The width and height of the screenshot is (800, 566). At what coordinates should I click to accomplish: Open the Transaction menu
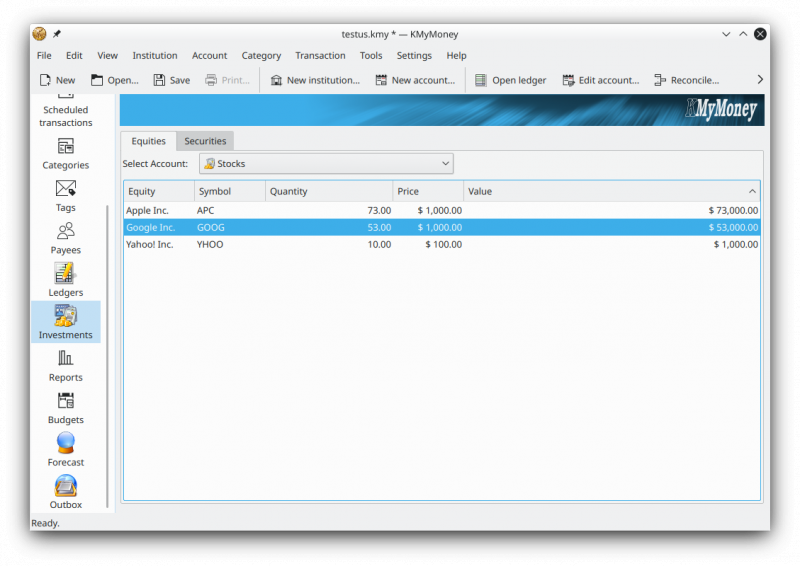320,56
